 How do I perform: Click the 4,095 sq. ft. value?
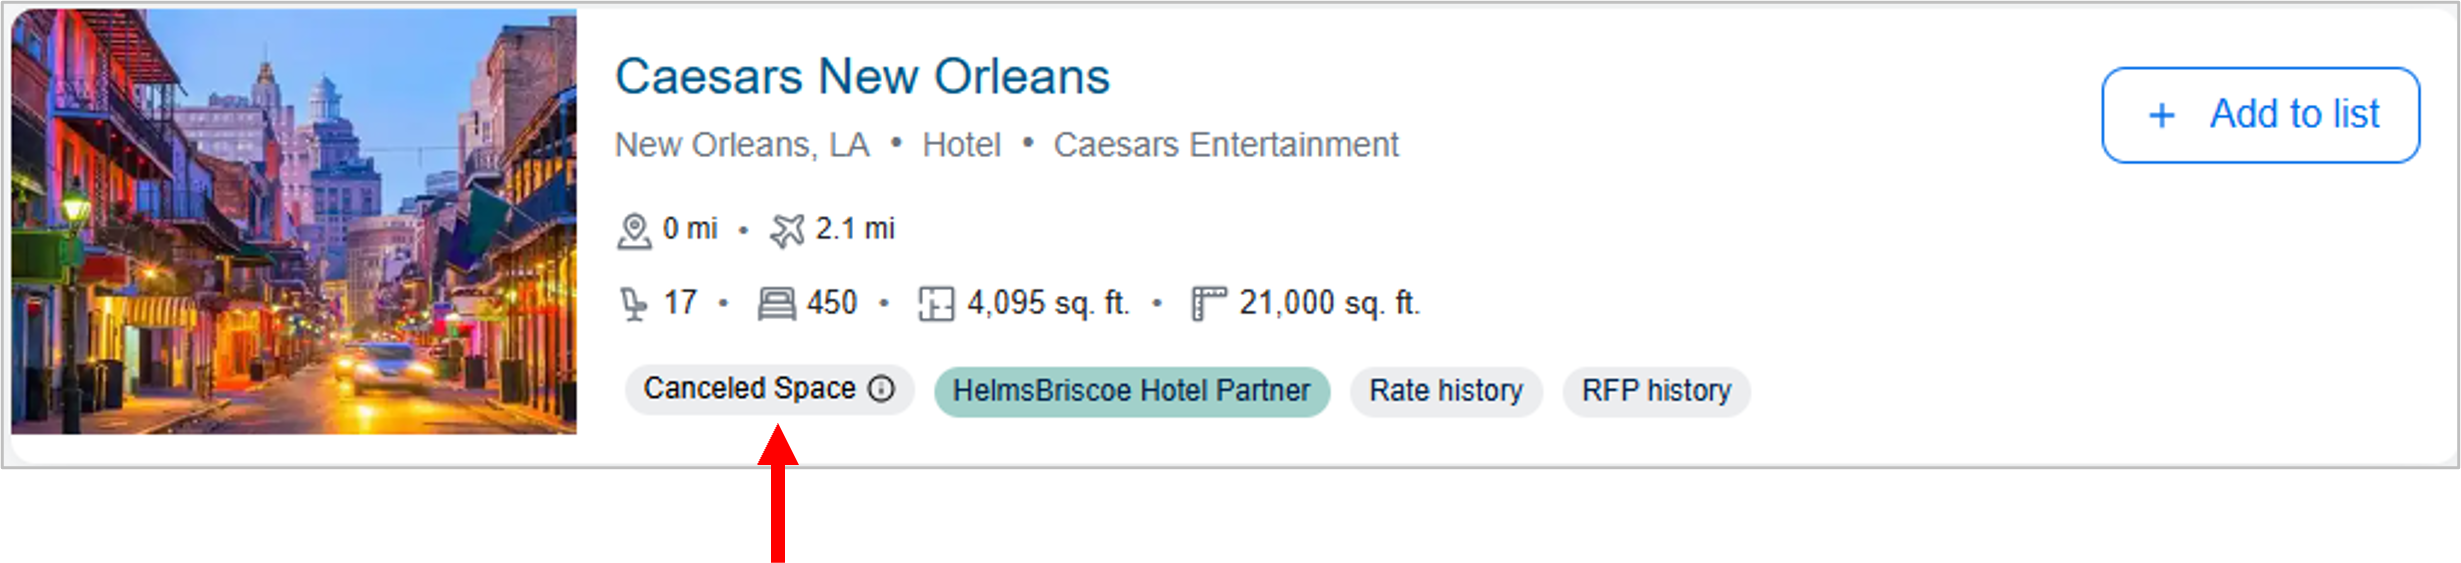click(1048, 303)
